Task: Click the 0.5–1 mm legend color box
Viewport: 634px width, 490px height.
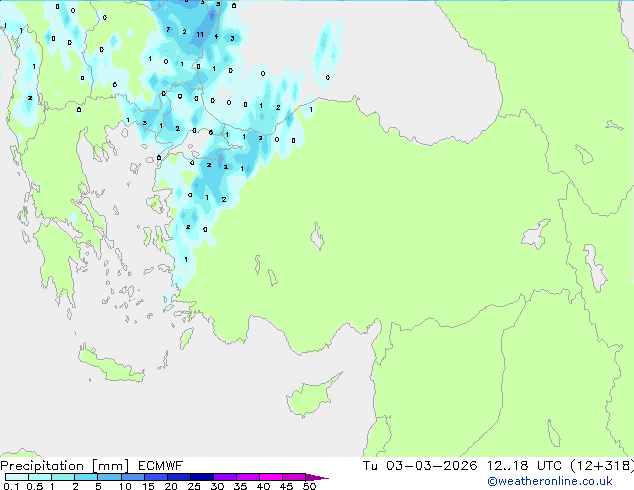Action: tap(40, 477)
